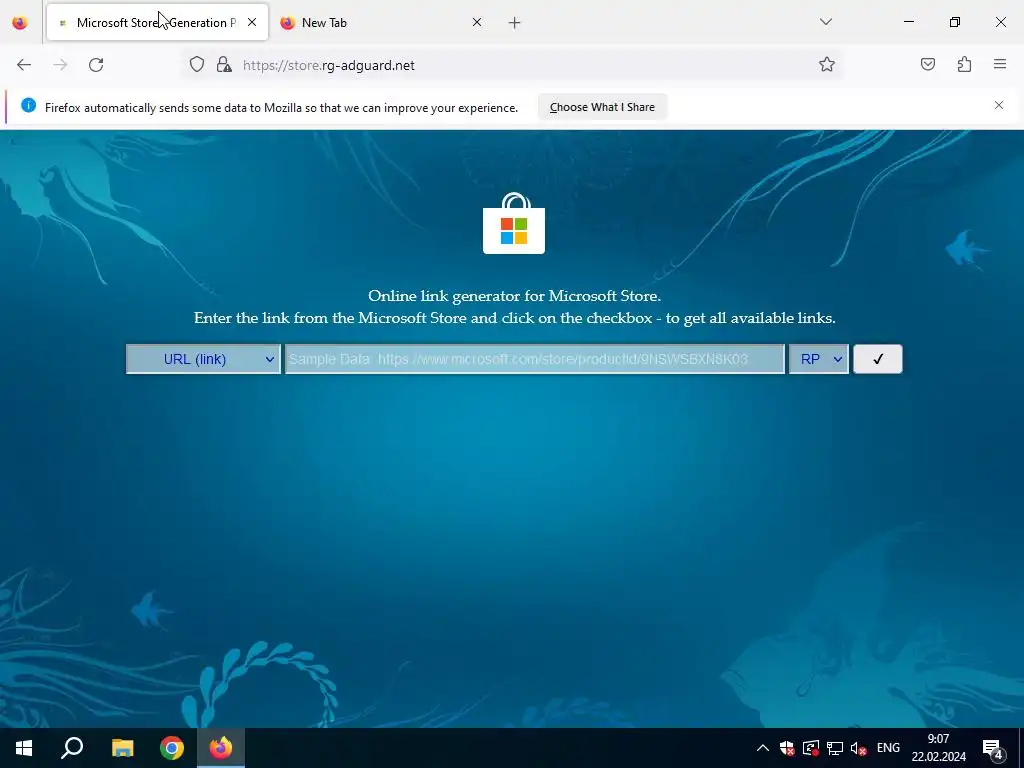Save page to Pocket icon

[928, 64]
